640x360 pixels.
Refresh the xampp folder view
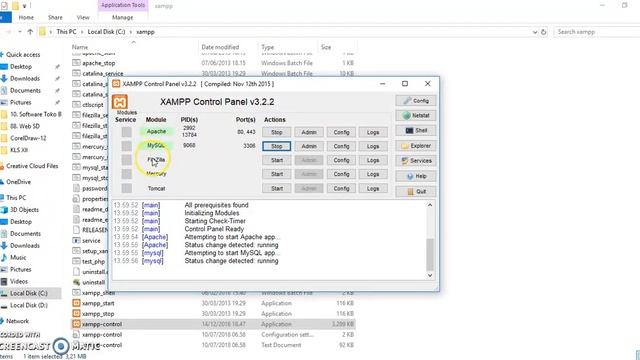coord(544,32)
